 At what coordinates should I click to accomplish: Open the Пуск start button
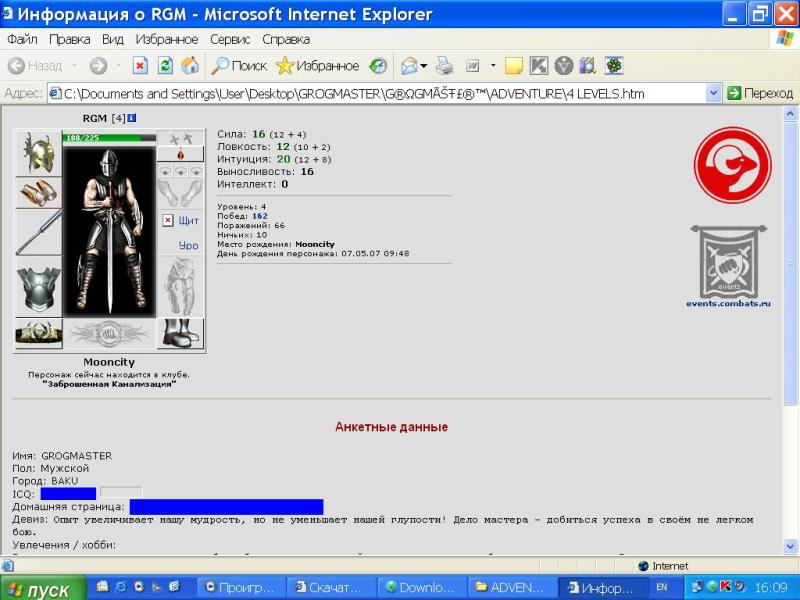coord(42,588)
